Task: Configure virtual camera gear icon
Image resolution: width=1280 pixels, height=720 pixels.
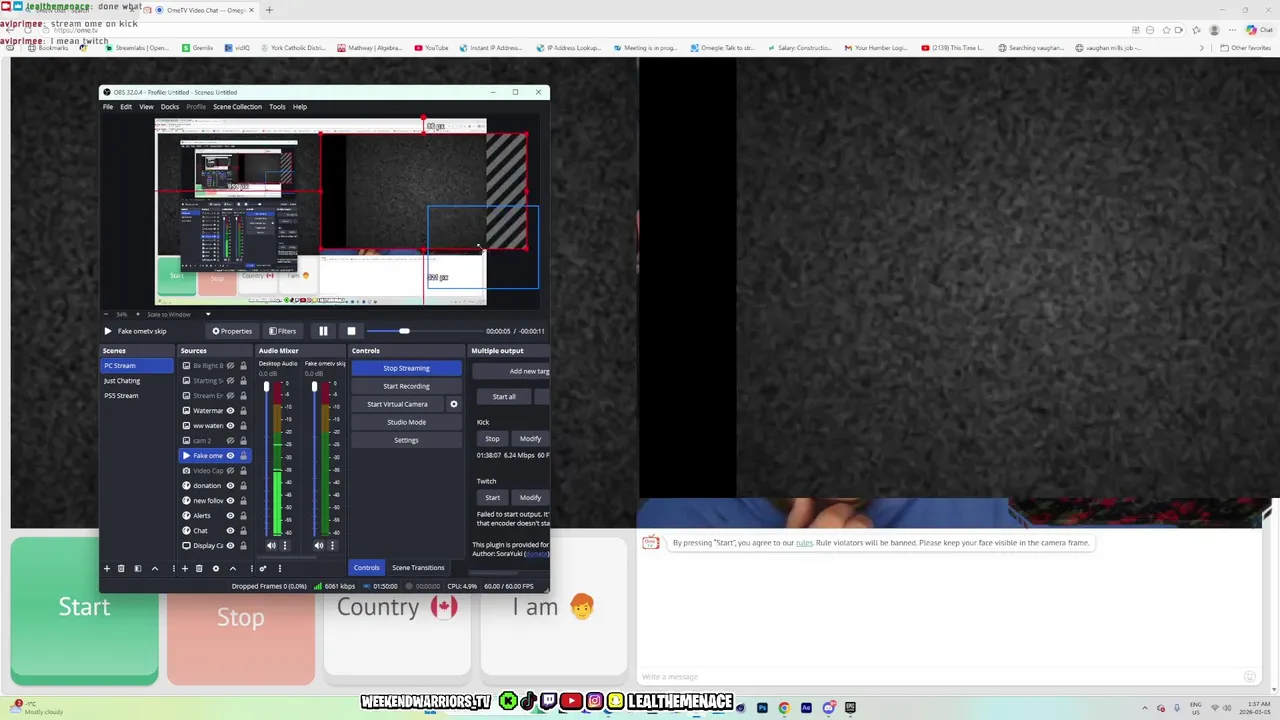Action: coord(453,404)
